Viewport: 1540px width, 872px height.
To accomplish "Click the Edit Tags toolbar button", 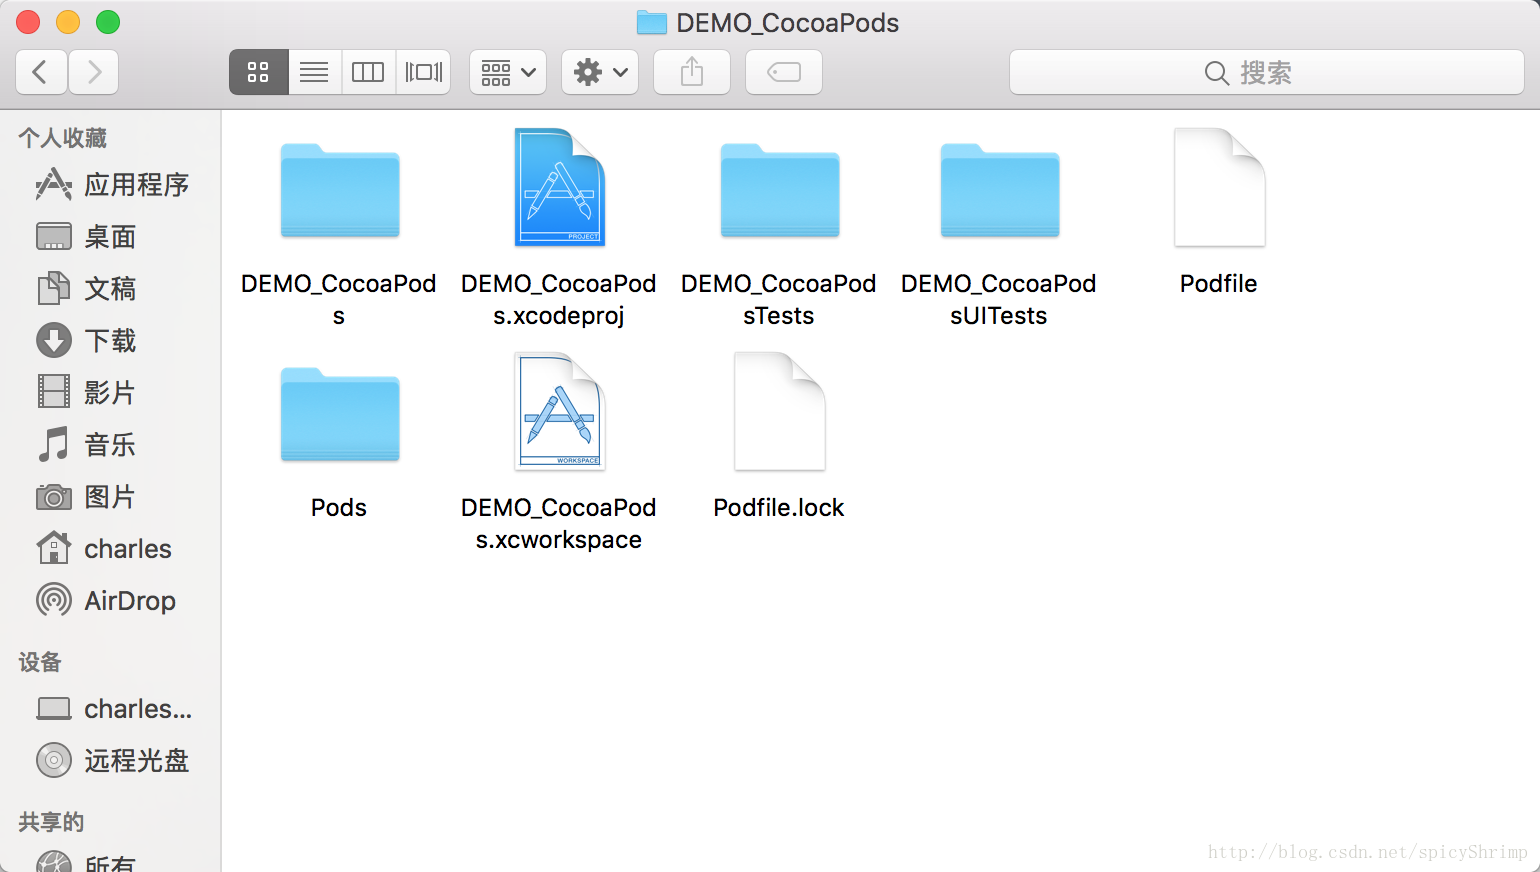I will 784,72.
